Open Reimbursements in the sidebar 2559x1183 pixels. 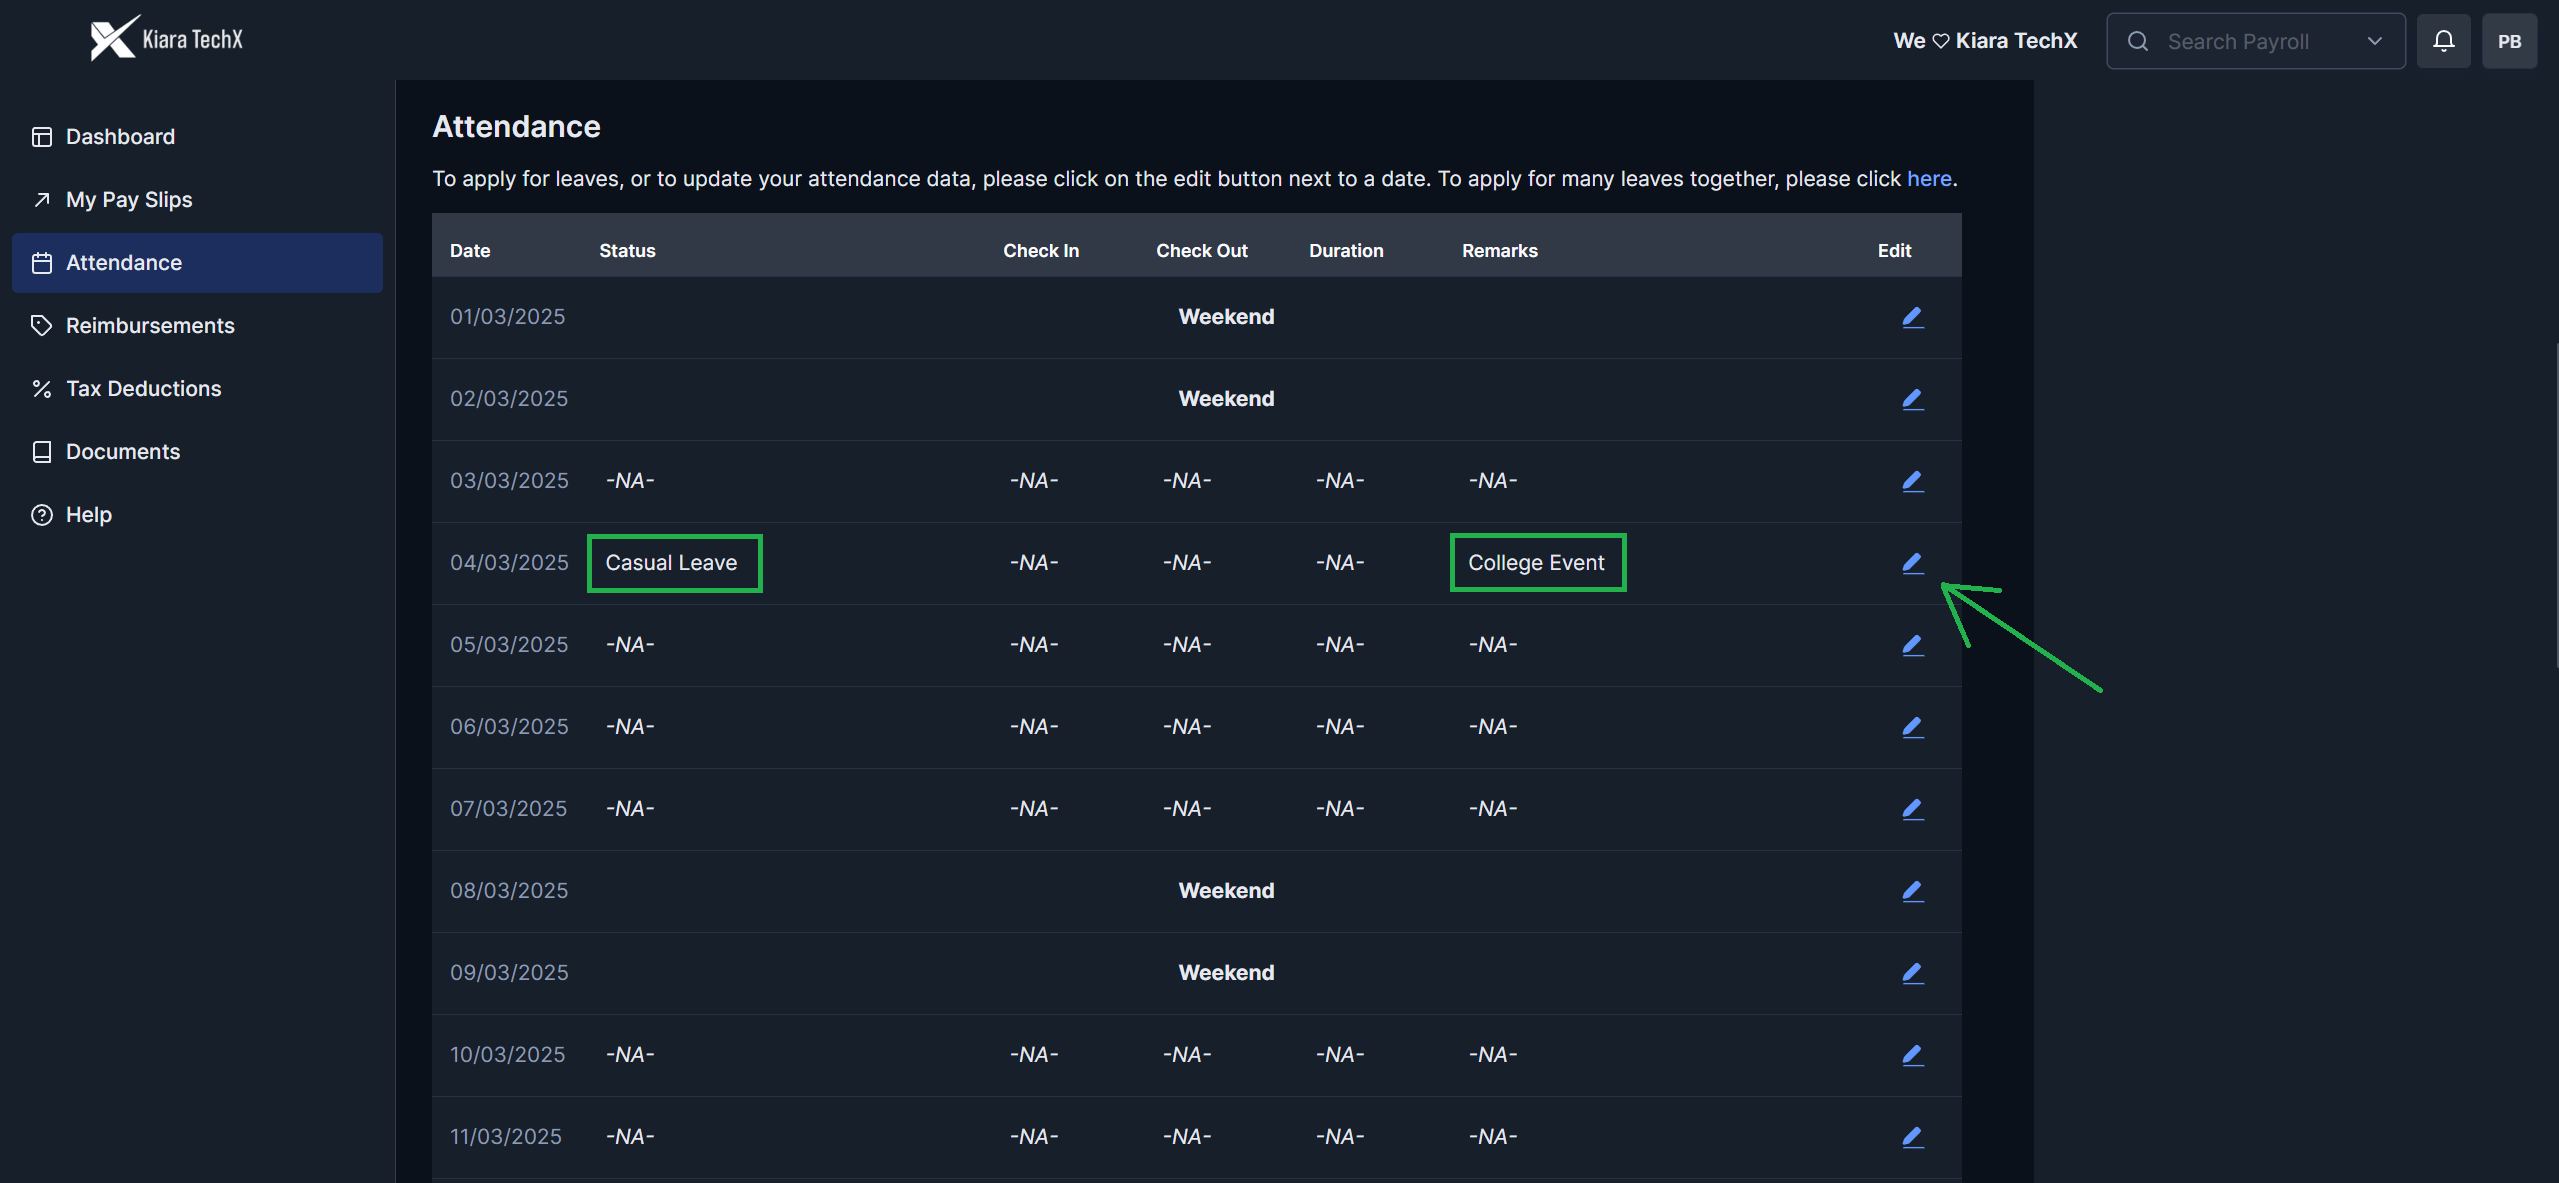[150, 326]
